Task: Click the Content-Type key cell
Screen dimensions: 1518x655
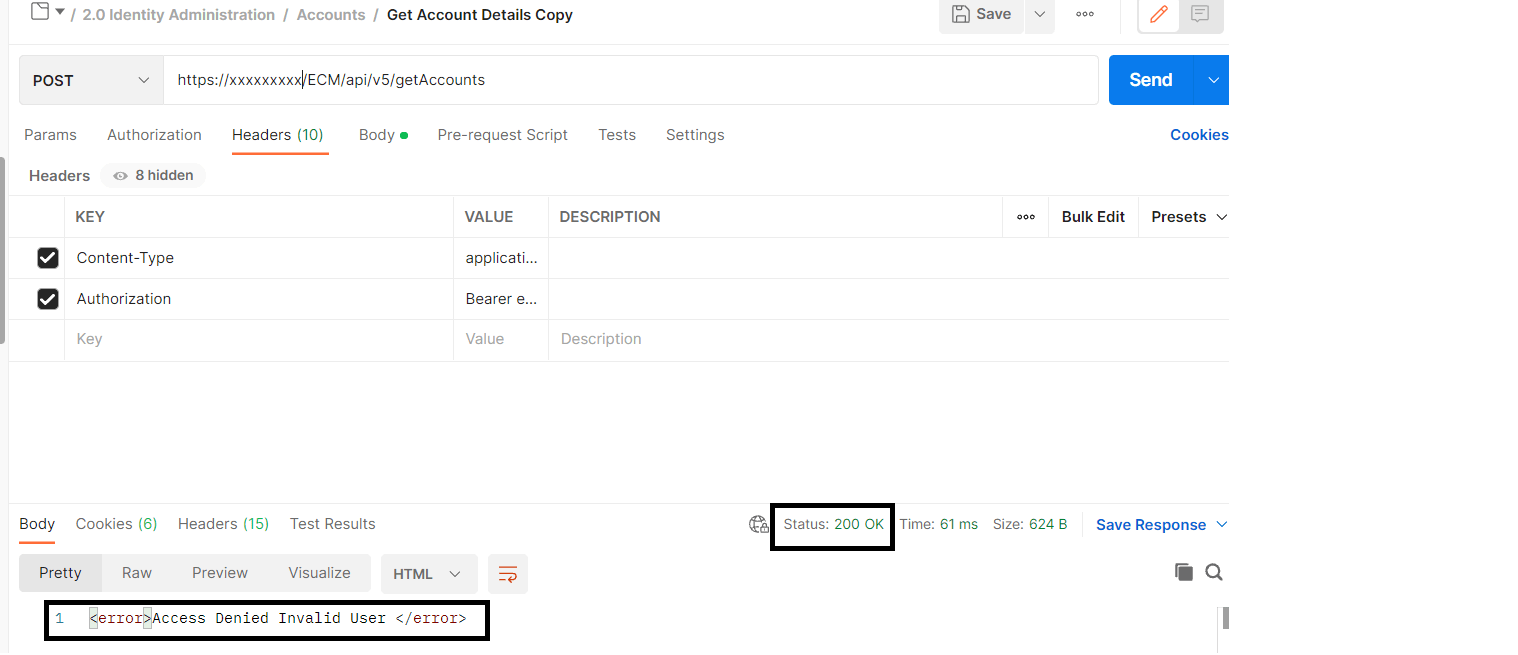Action: click(259, 258)
